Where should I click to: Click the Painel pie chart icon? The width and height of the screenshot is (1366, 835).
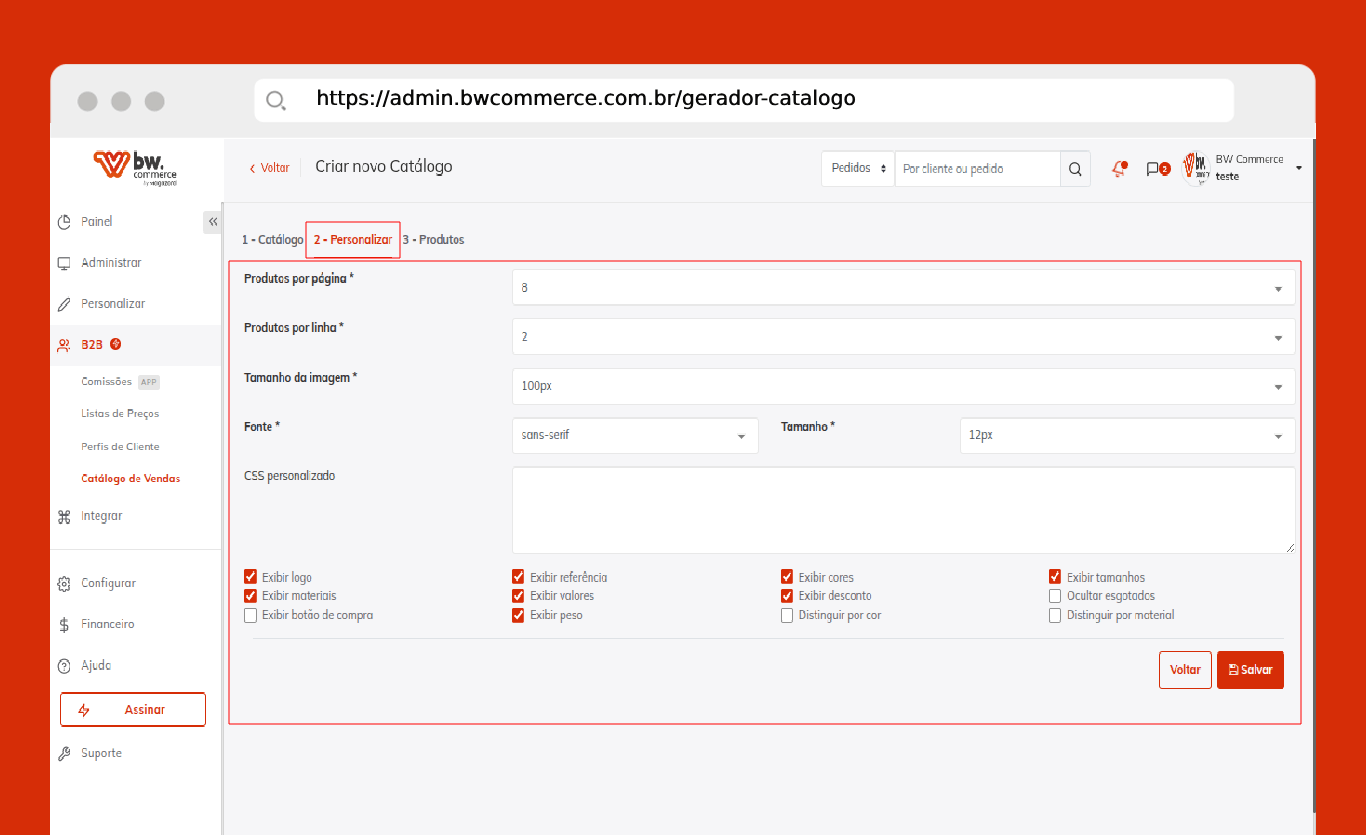(x=64, y=222)
